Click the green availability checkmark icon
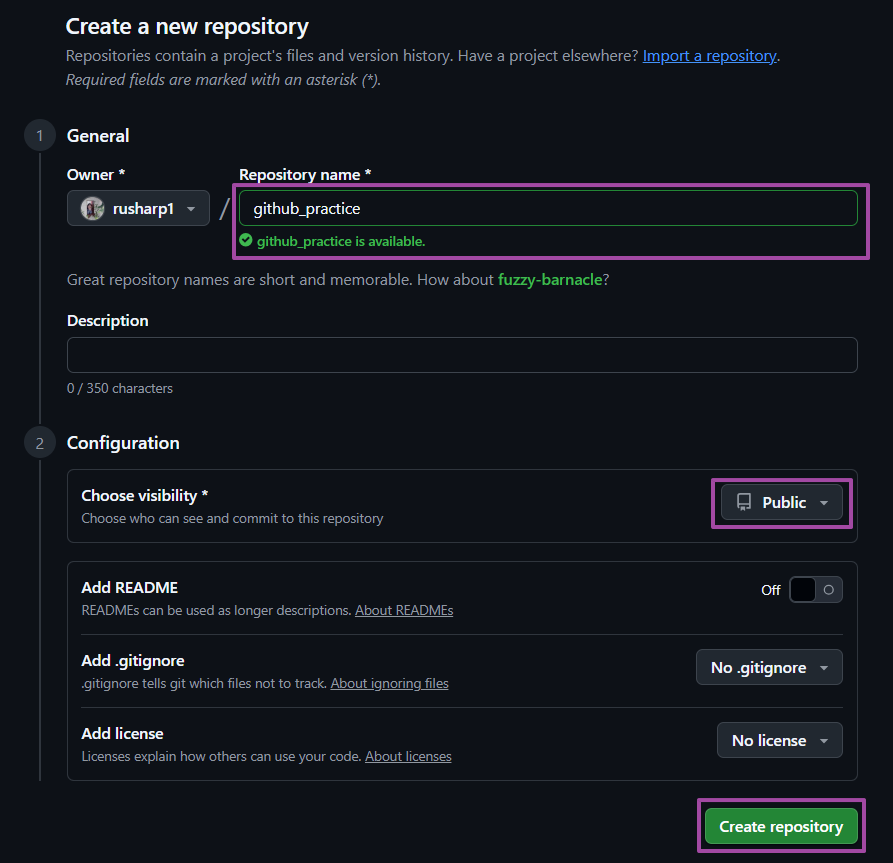The height and width of the screenshot is (863, 893). tap(245, 240)
